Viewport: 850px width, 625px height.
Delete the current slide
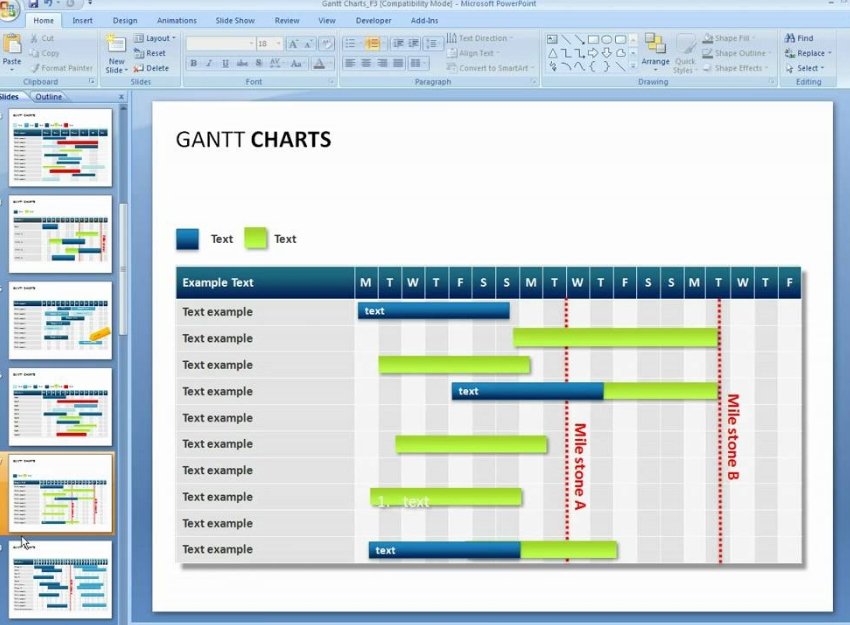(152, 68)
